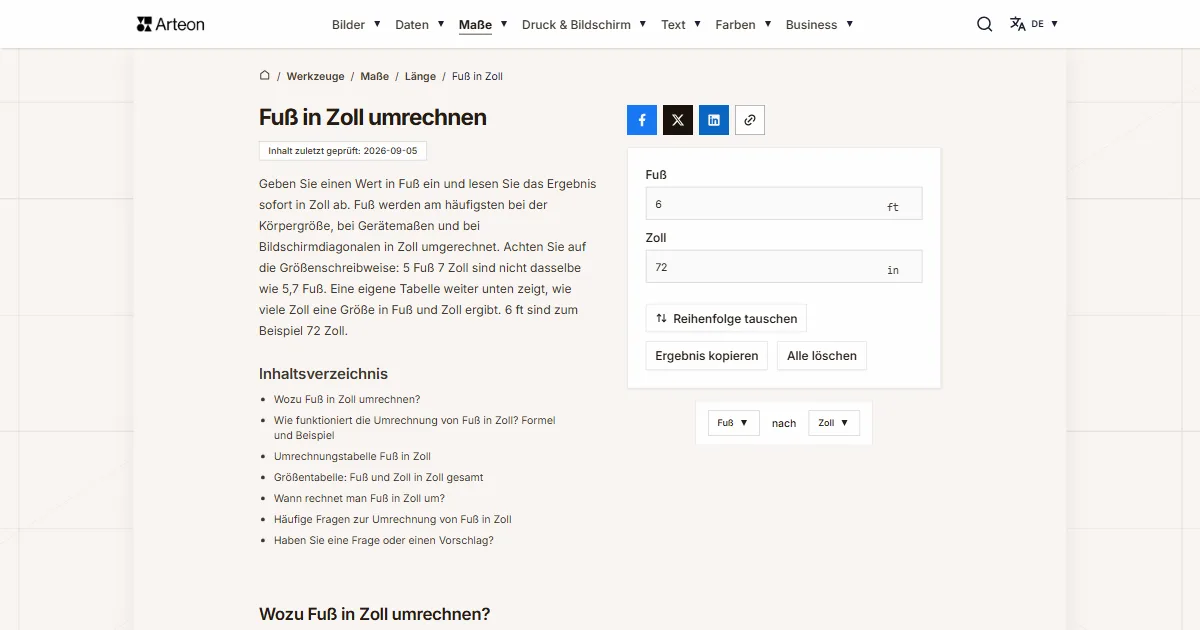Click the Zoll input field

[x=784, y=267]
